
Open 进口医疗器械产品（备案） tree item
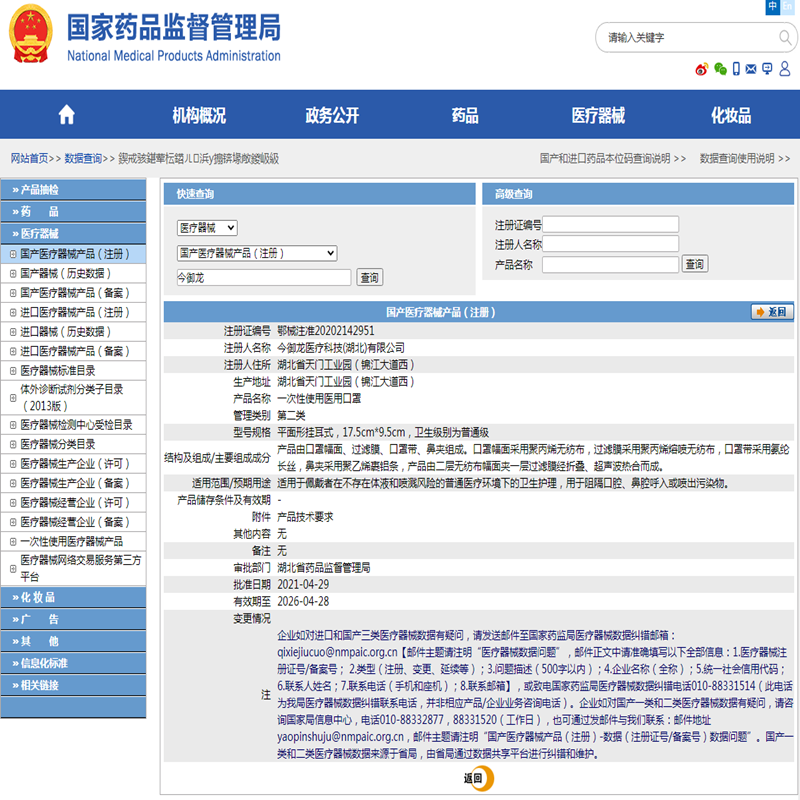pos(75,351)
